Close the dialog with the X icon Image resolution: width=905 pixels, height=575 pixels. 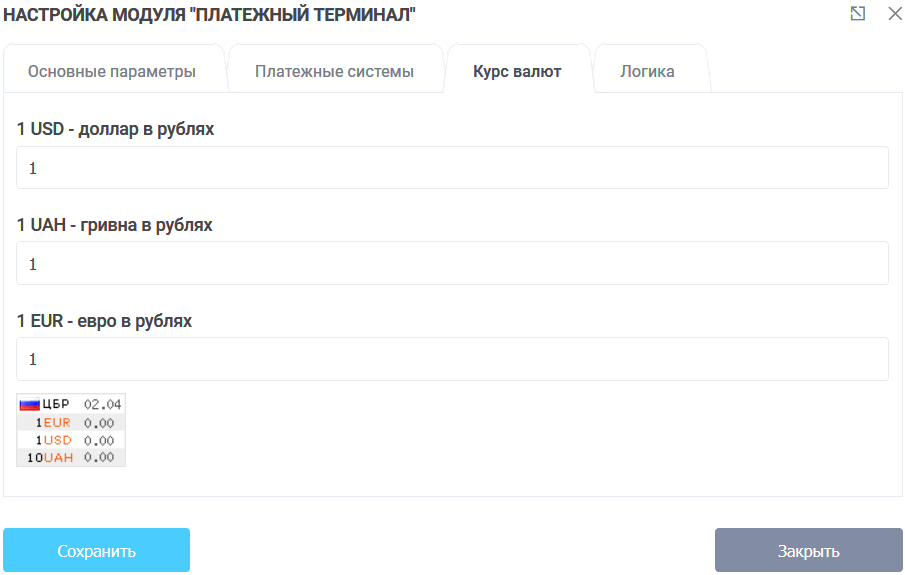(x=894, y=14)
